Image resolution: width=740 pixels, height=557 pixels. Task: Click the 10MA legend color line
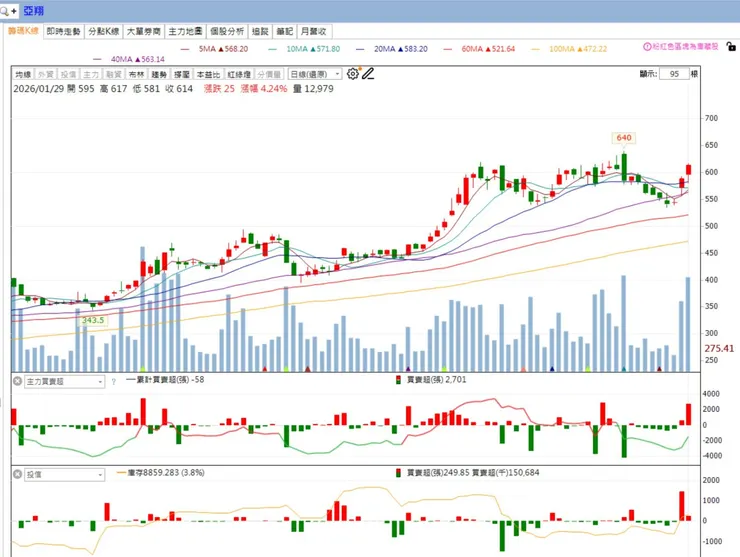click(273, 49)
